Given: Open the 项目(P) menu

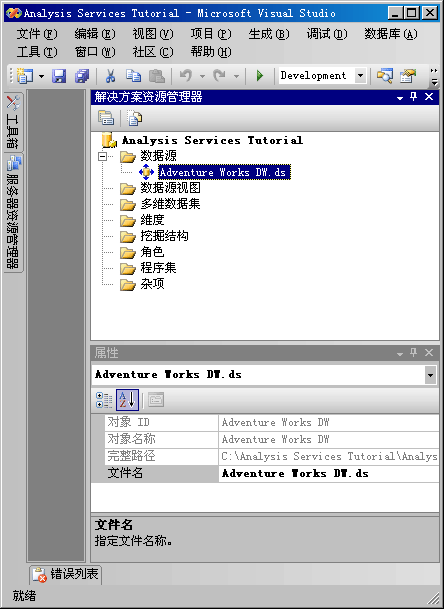Looking at the screenshot, I should click(211, 34).
